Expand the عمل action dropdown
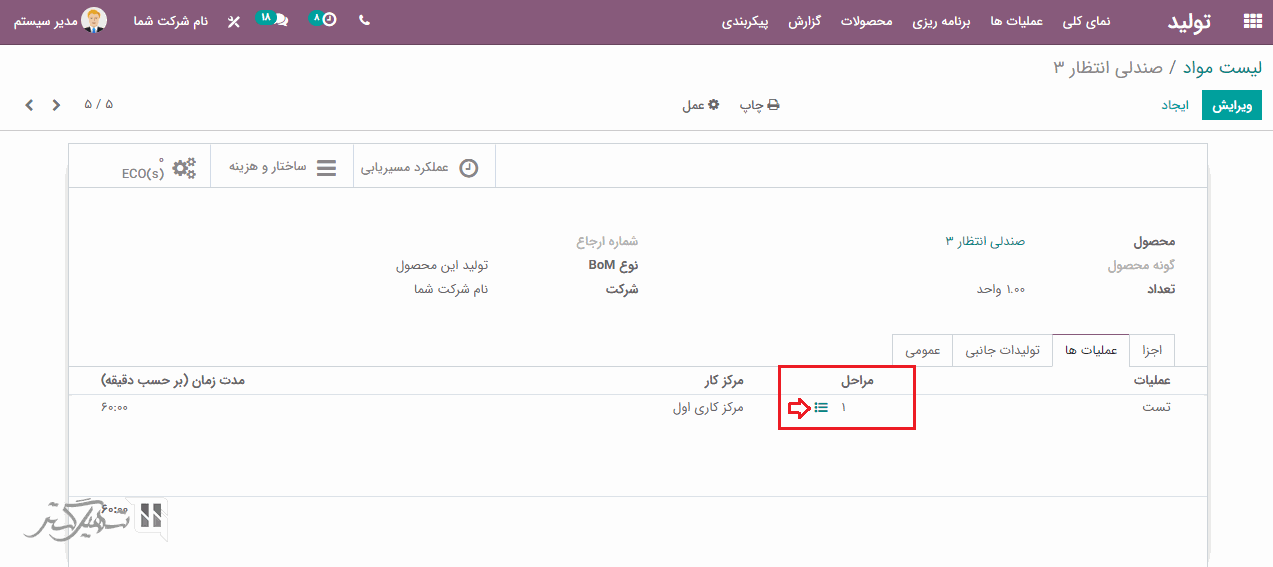The image size is (1273, 567). tap(700, 105)
